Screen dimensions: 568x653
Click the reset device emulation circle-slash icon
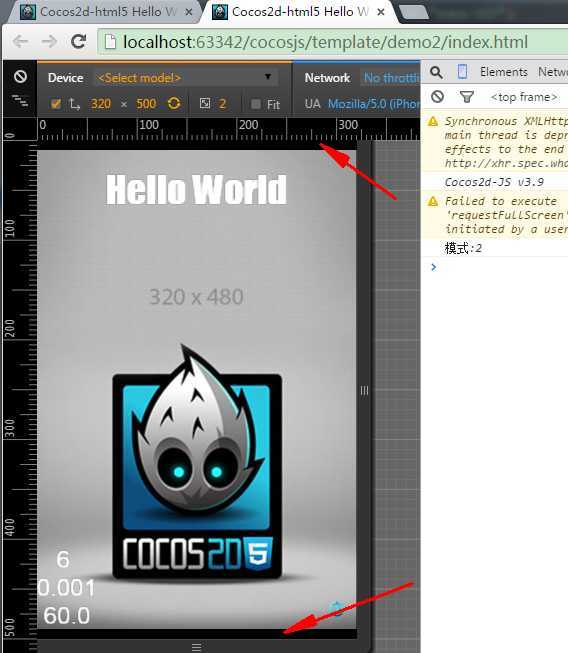coord(20,77)
